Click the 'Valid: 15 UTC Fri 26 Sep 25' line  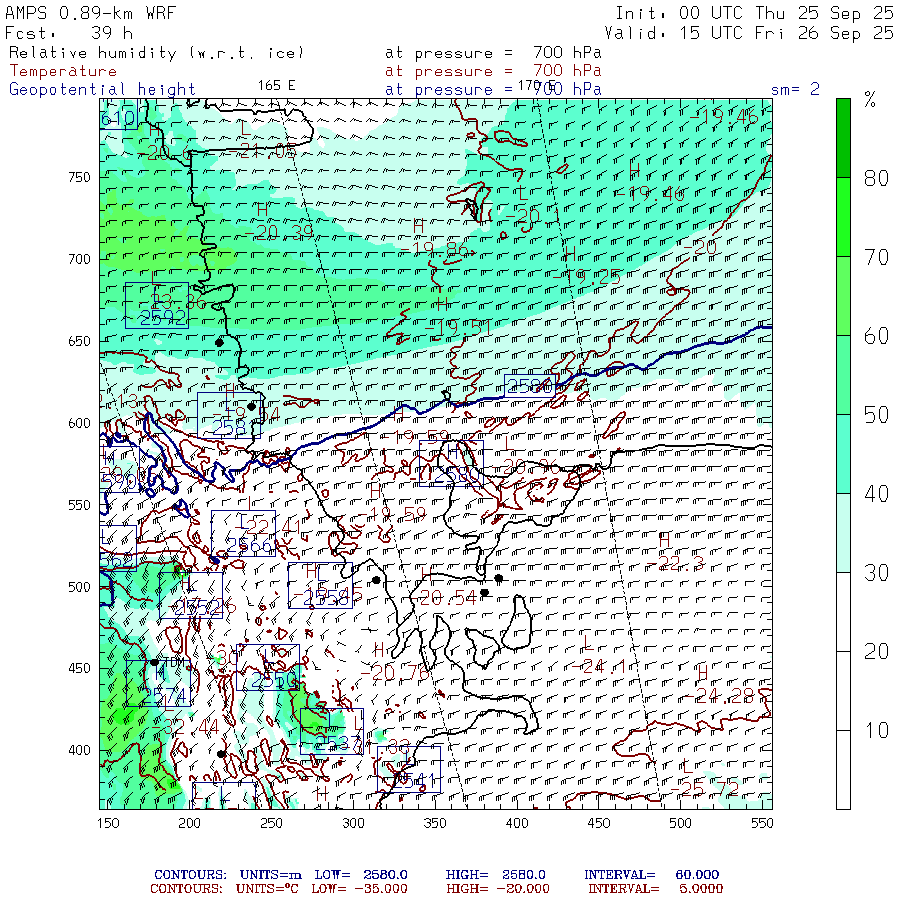[x=749, y=33]
